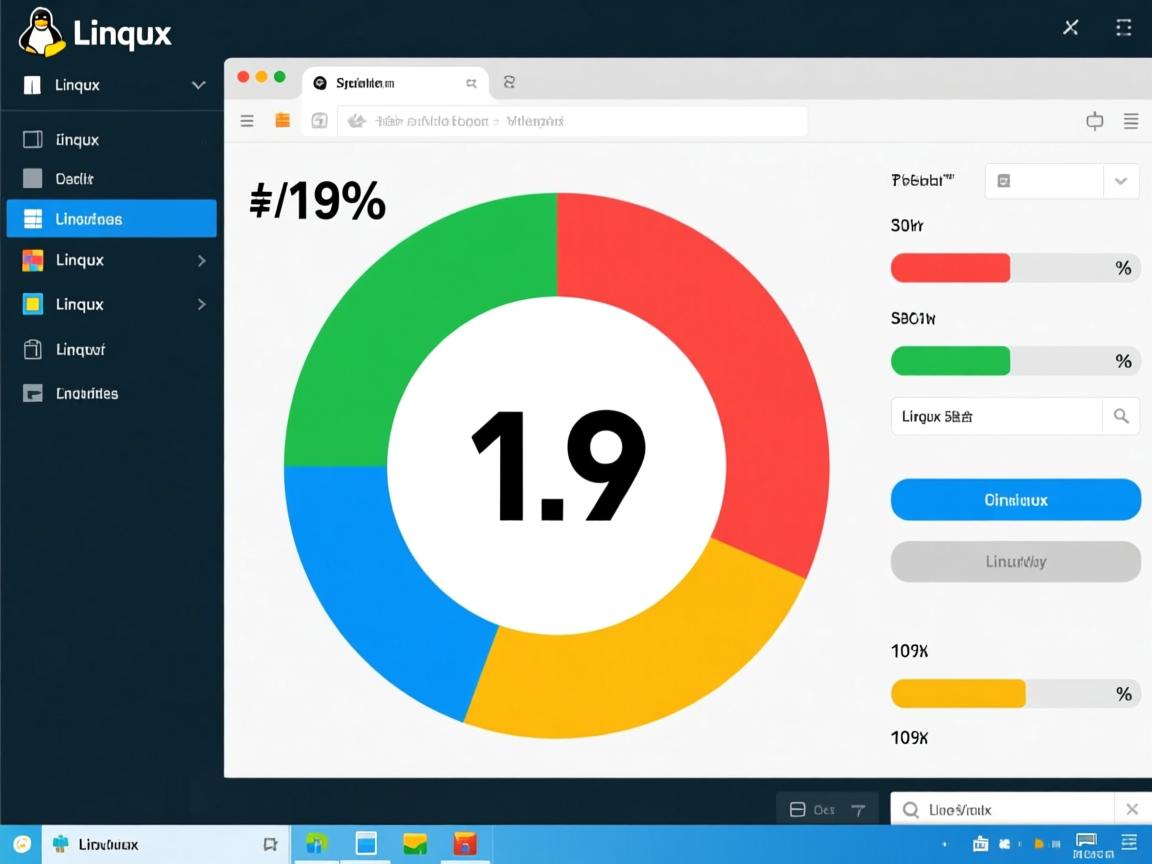Screen dimensions: 1152x864
Task: Expand the colorful Linqux sidebar entry
Action: [203, 260]
